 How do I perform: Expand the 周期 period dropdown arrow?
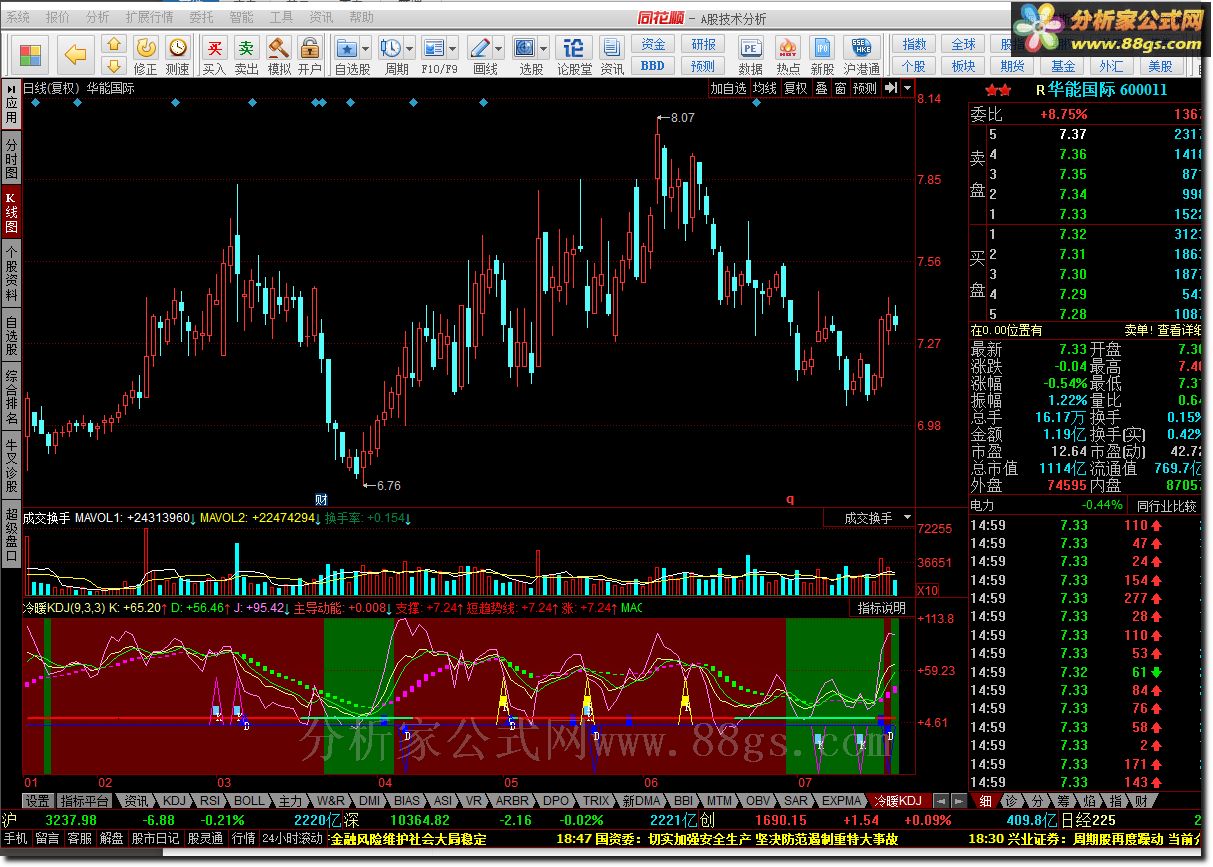[x=411, y=47]
